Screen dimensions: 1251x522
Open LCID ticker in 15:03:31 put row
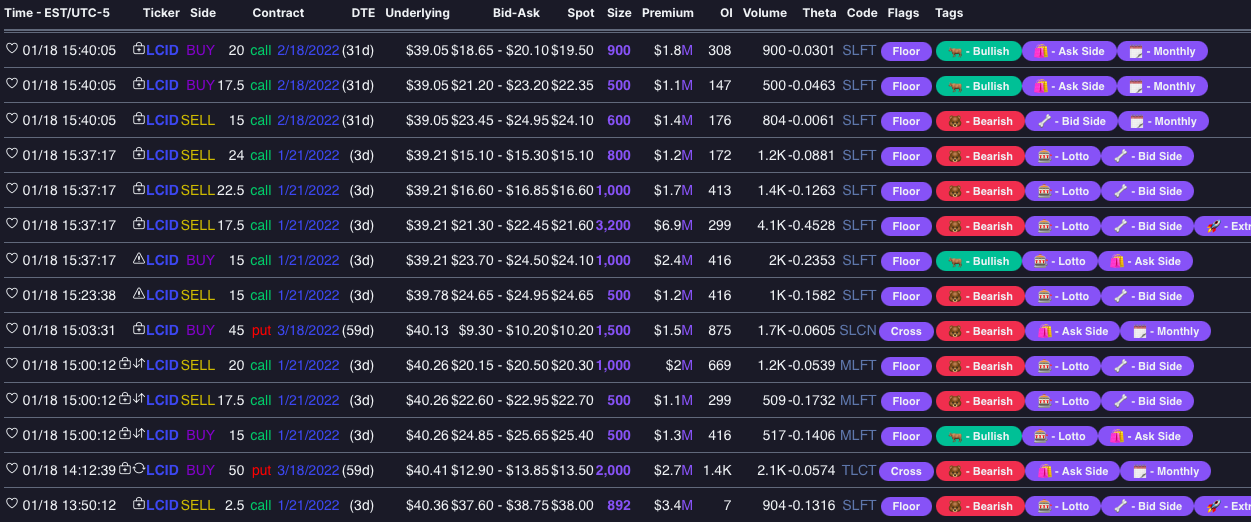pos(162,330)
